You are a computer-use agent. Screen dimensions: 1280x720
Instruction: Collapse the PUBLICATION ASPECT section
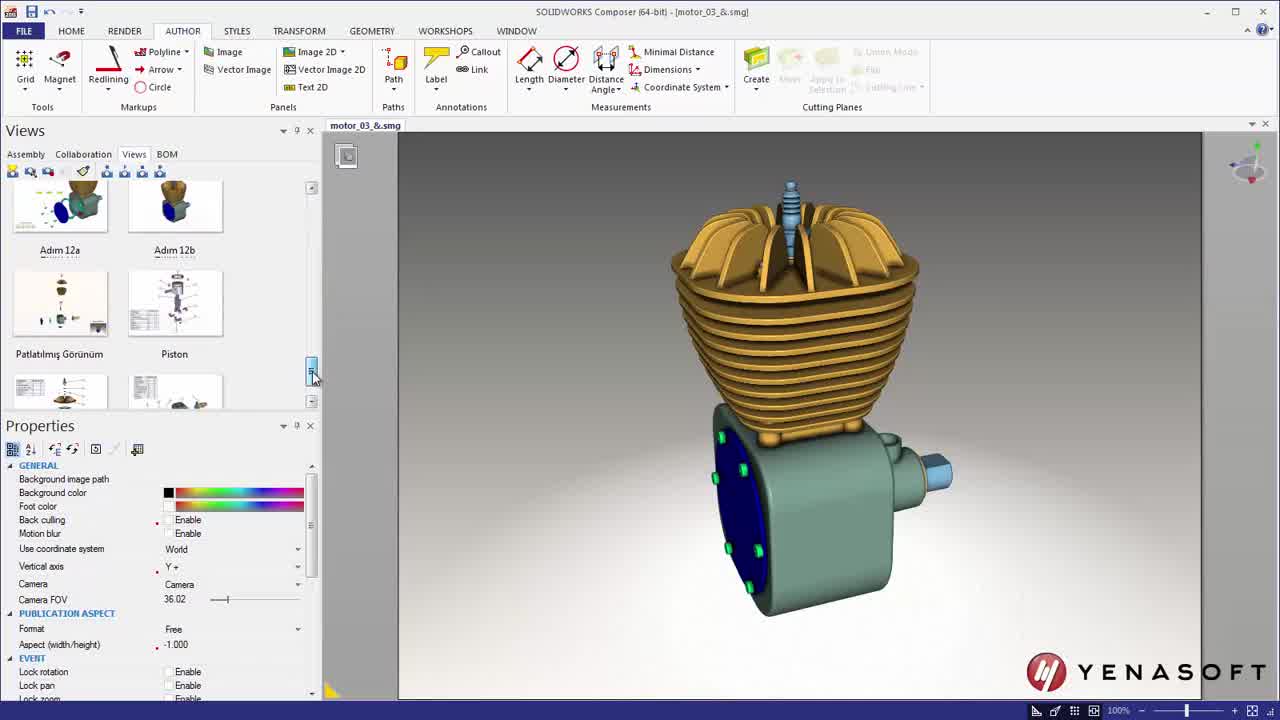(x=11, y=614)
